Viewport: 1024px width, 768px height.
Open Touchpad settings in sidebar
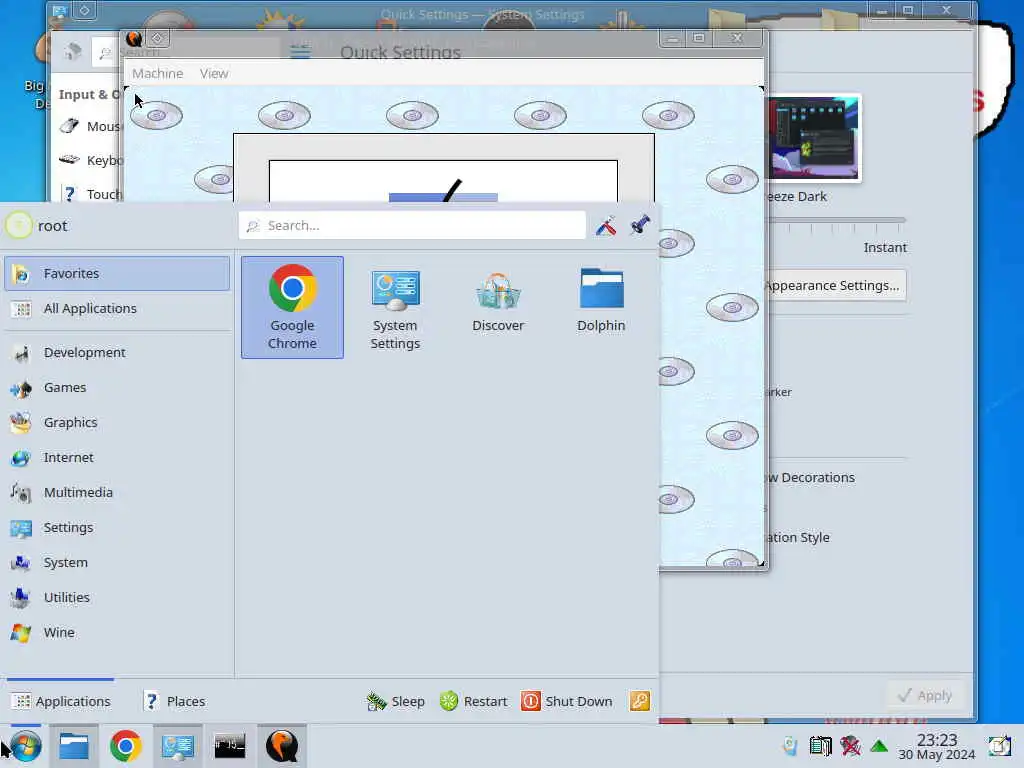(89, 194)
